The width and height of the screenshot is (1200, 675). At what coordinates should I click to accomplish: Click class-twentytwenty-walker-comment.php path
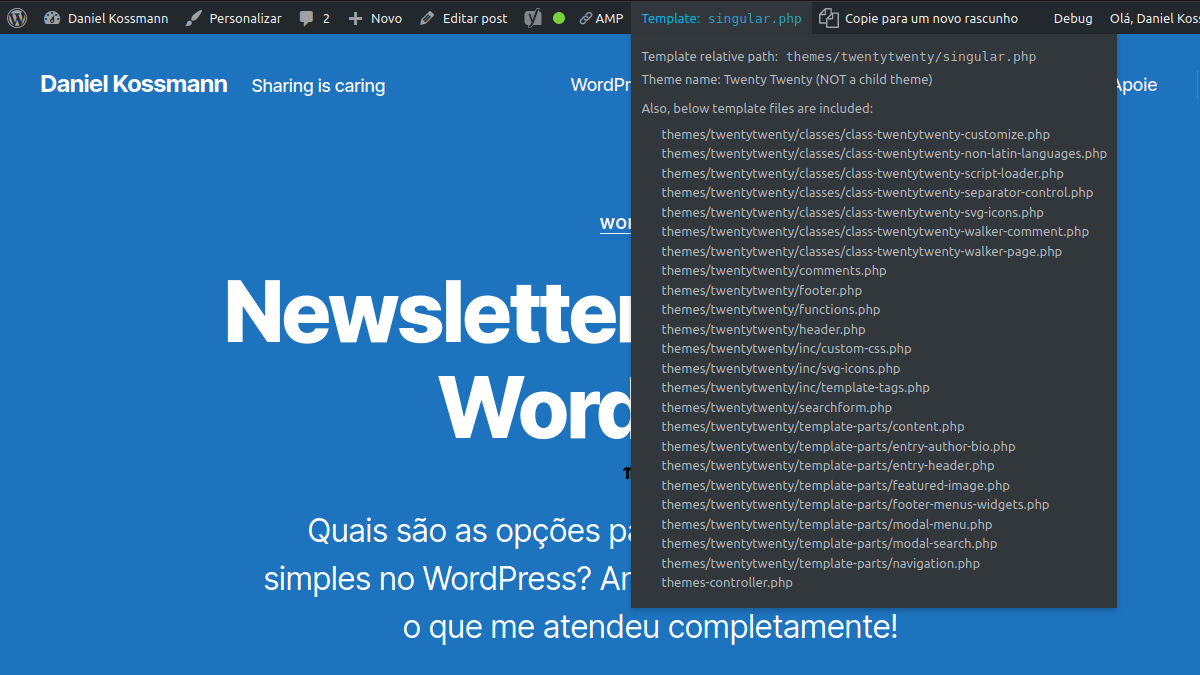[875, 232]
